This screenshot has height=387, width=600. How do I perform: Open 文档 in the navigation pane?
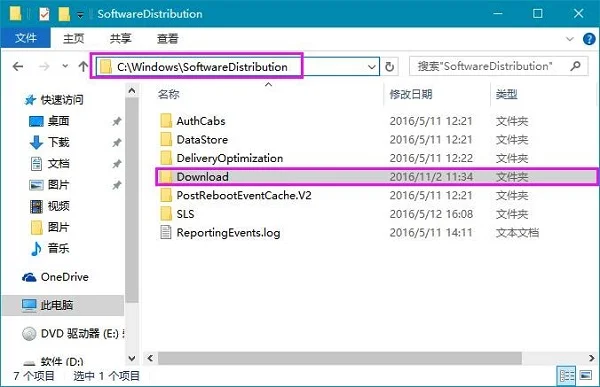[x=58, y=164]
